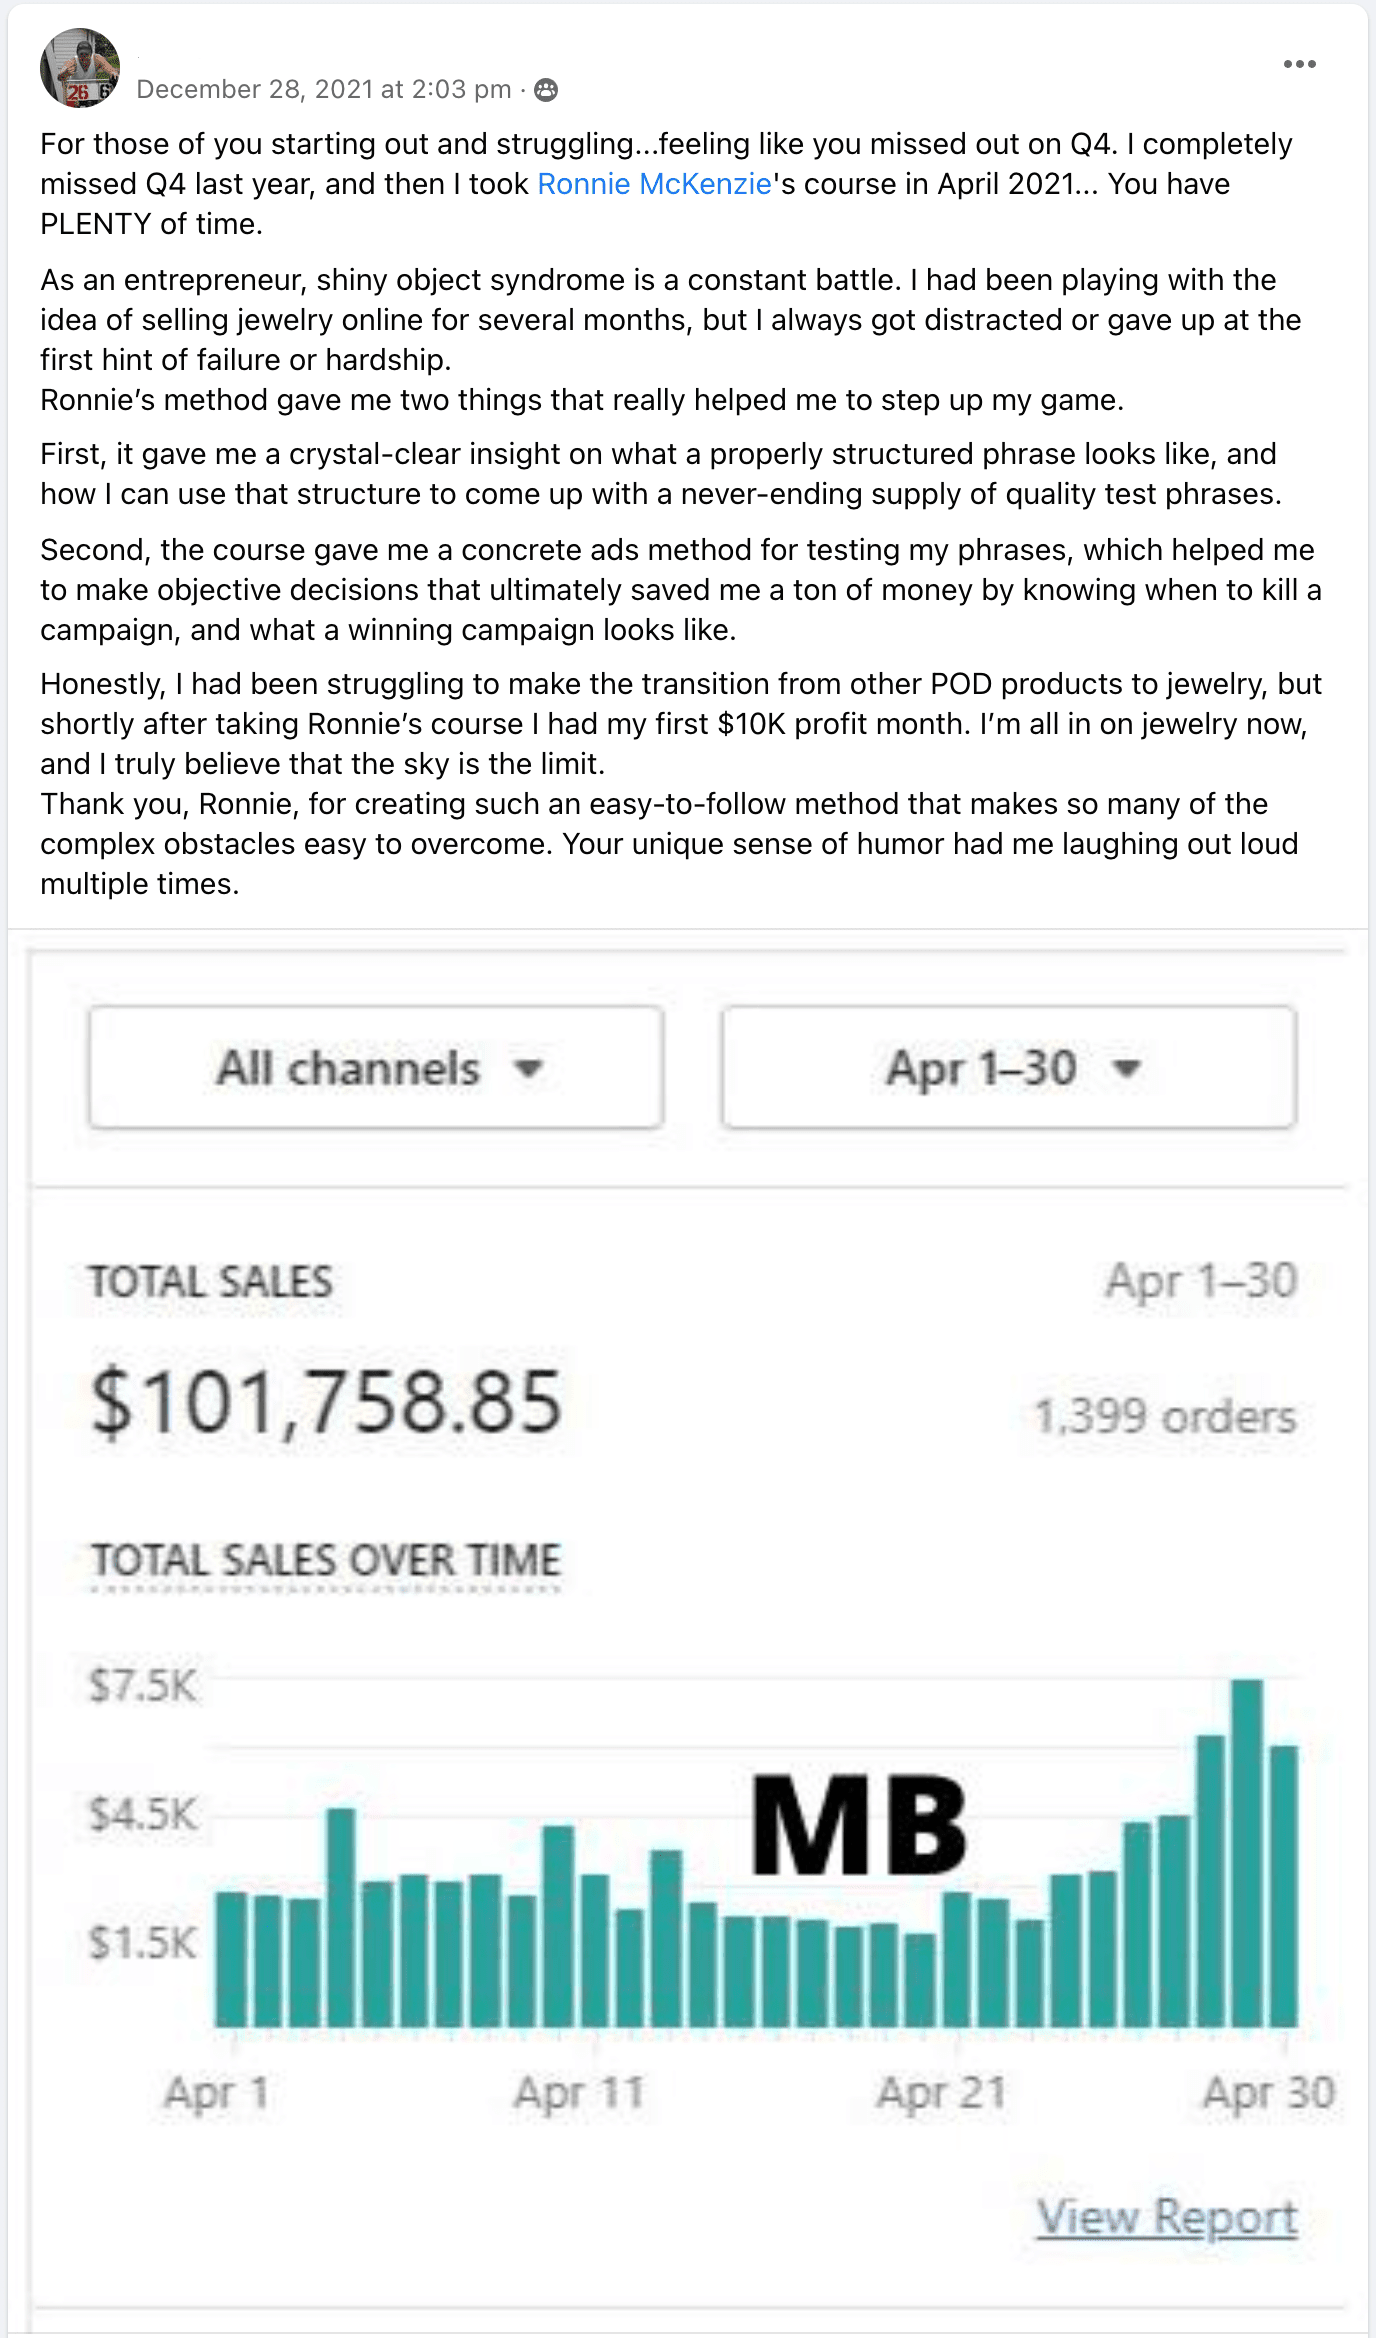1376x2338 pixels.
Task: Click the Apr 21 x-axis label
Action: pyautogui.click(x=941, y=2092)
